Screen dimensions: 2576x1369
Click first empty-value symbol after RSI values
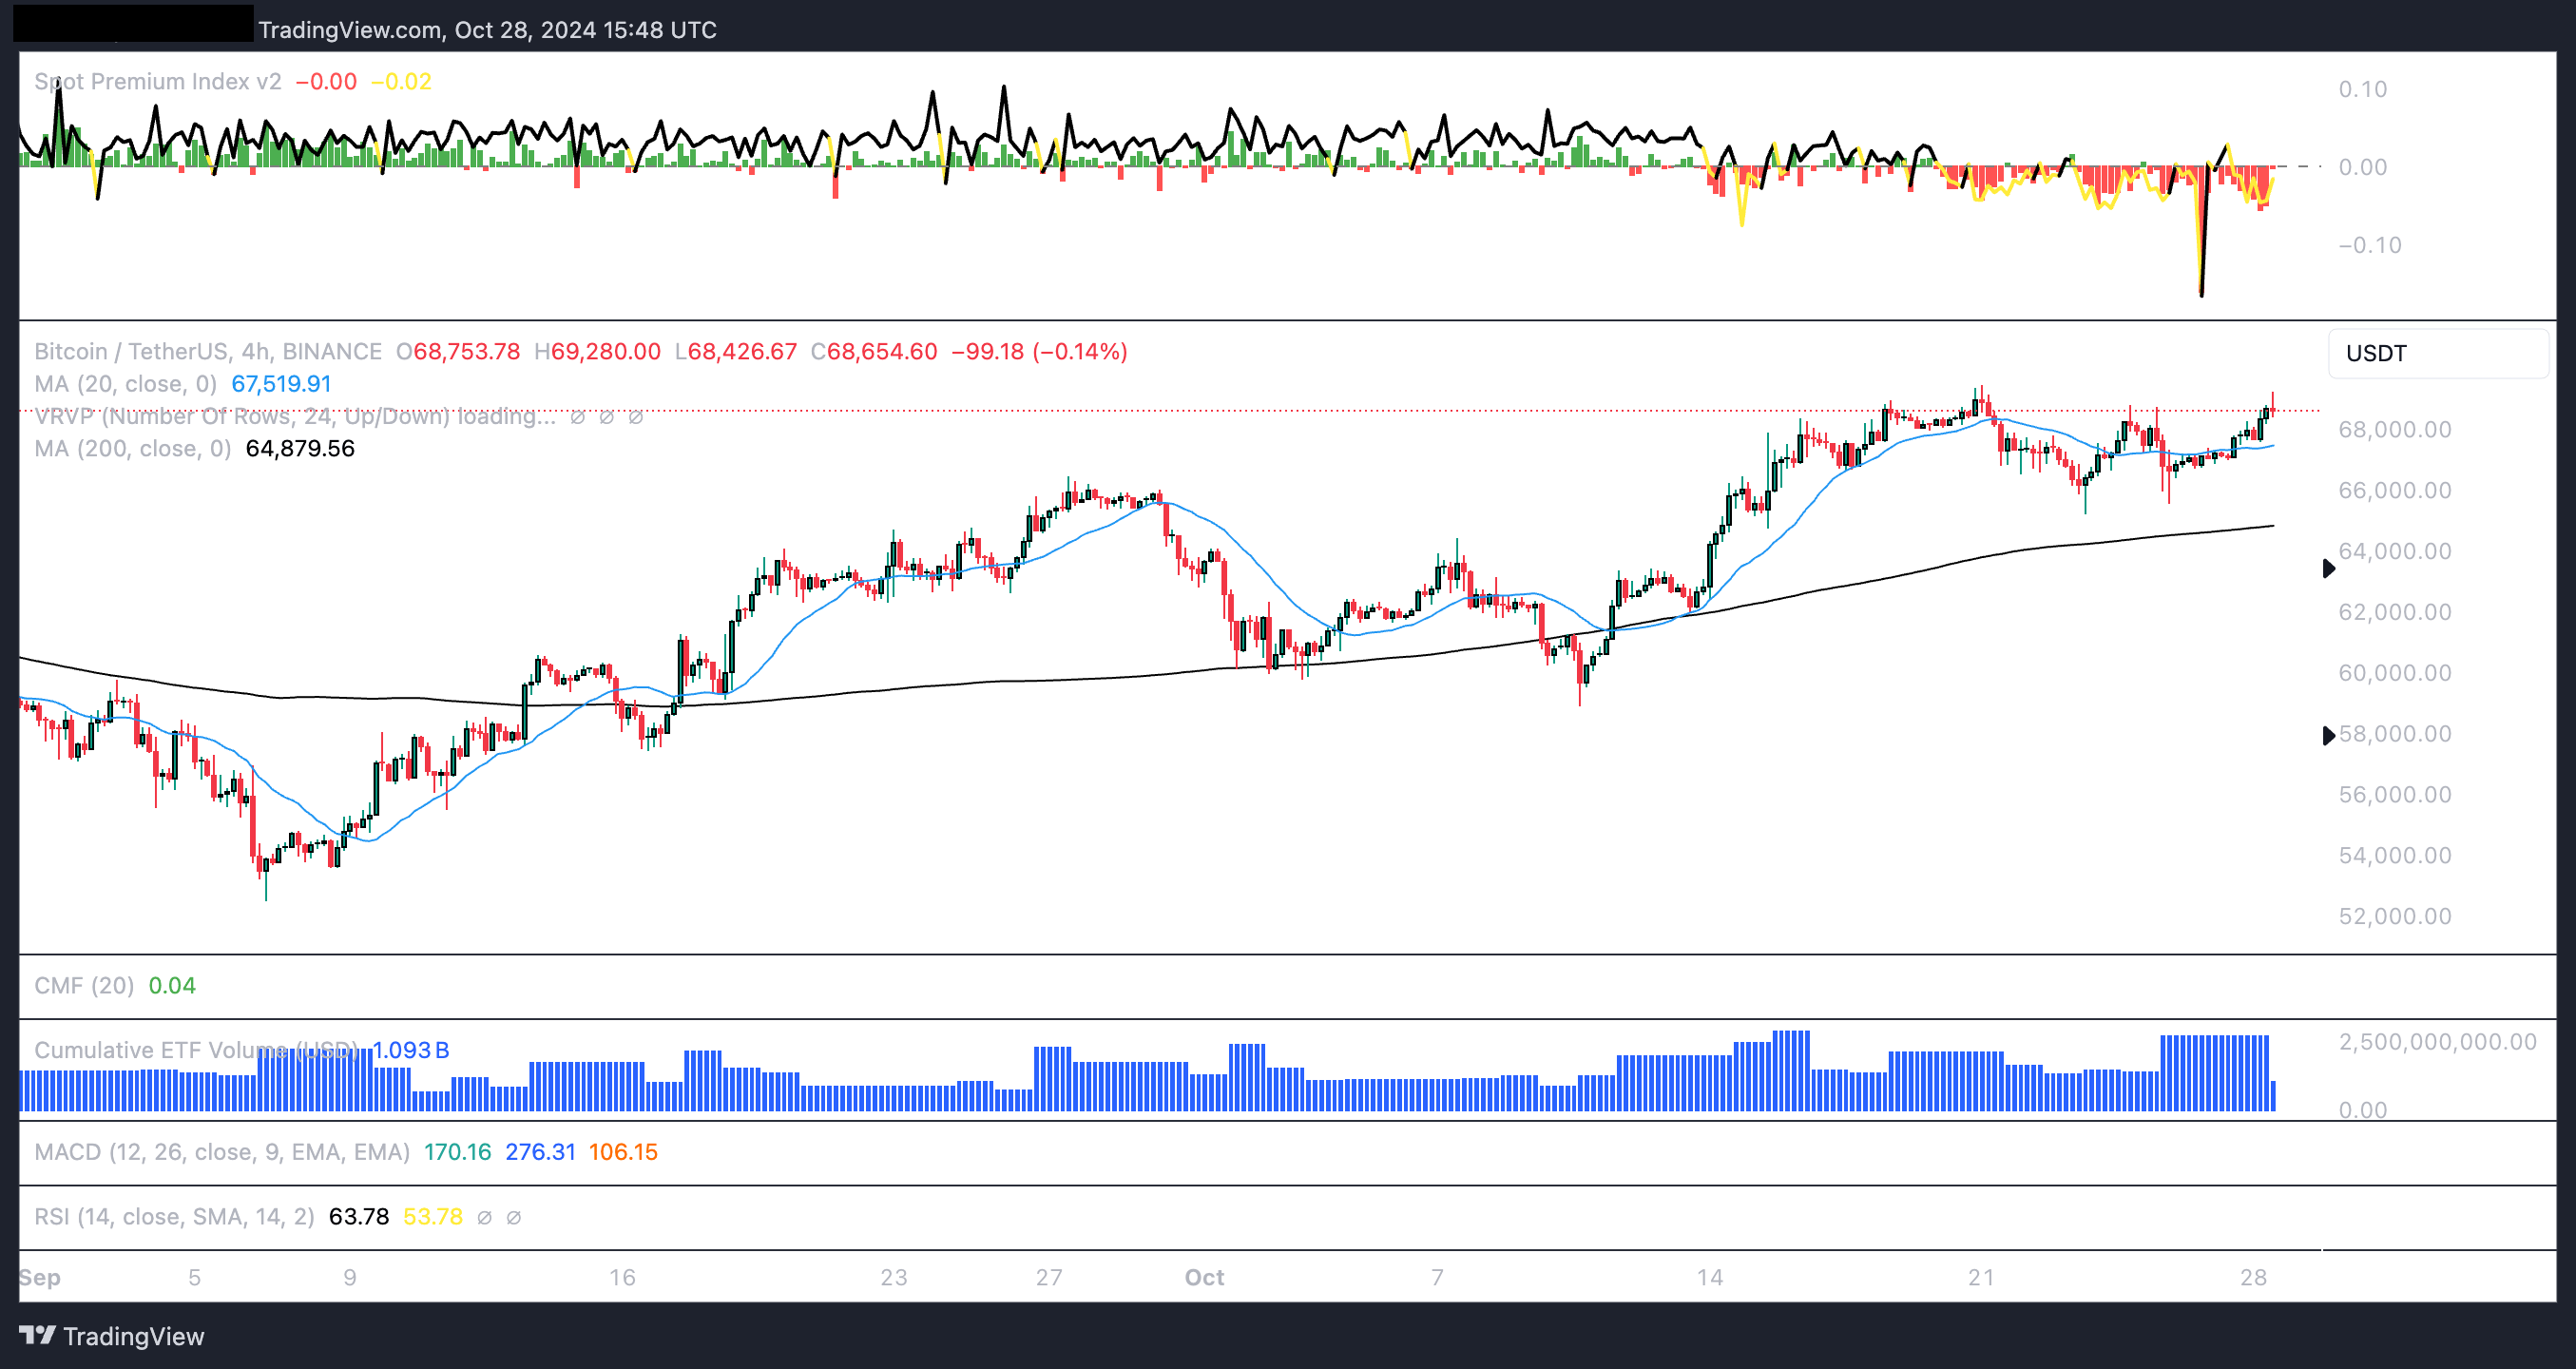tap(484, 1217)
